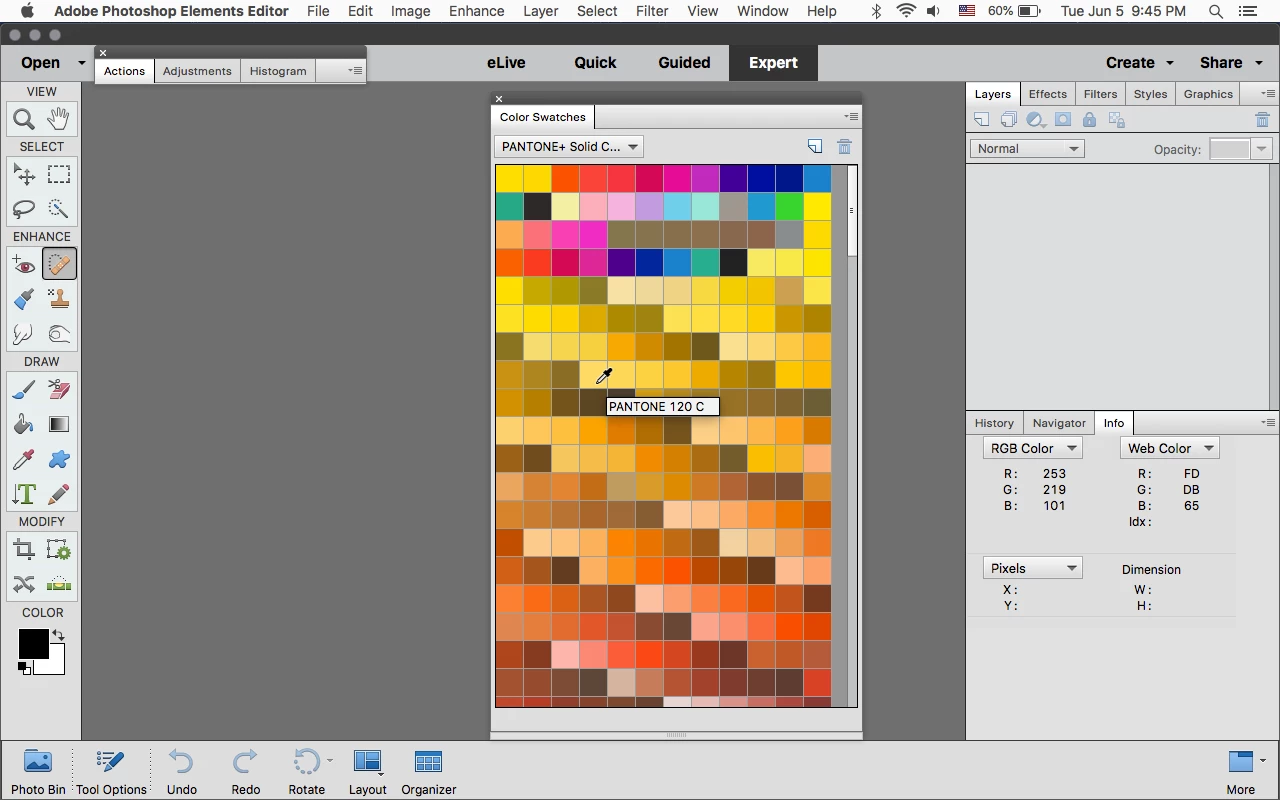Select the Red Eye Removal tool
This screenshot has height=800, width=1280.
pyautogui.click(x=24, y=264)
